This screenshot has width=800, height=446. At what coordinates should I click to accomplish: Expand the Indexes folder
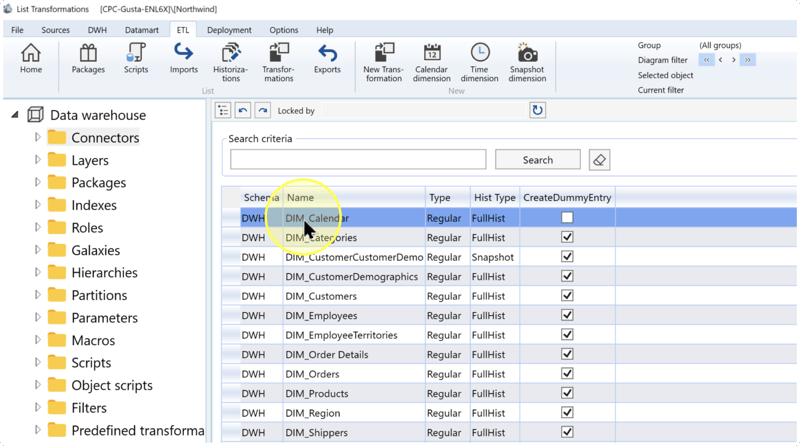click(x=37, y=205)
